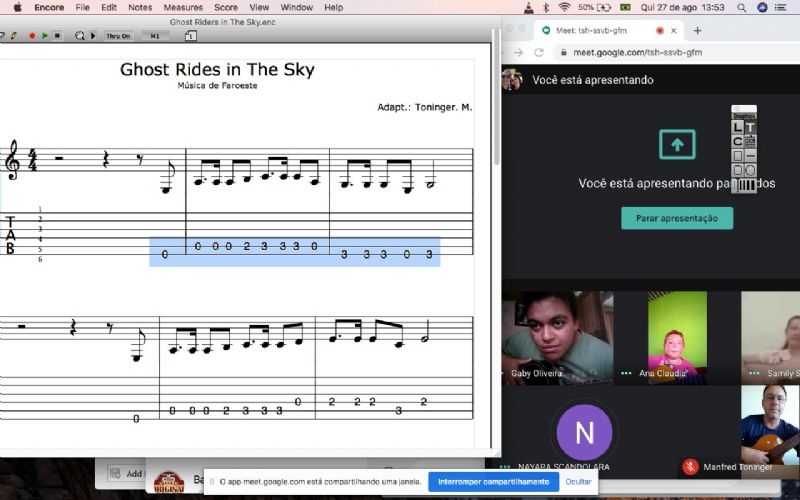Click the Adapt.: Toninger. M. text
800x500 pixels.
click(x=424, y=107)
